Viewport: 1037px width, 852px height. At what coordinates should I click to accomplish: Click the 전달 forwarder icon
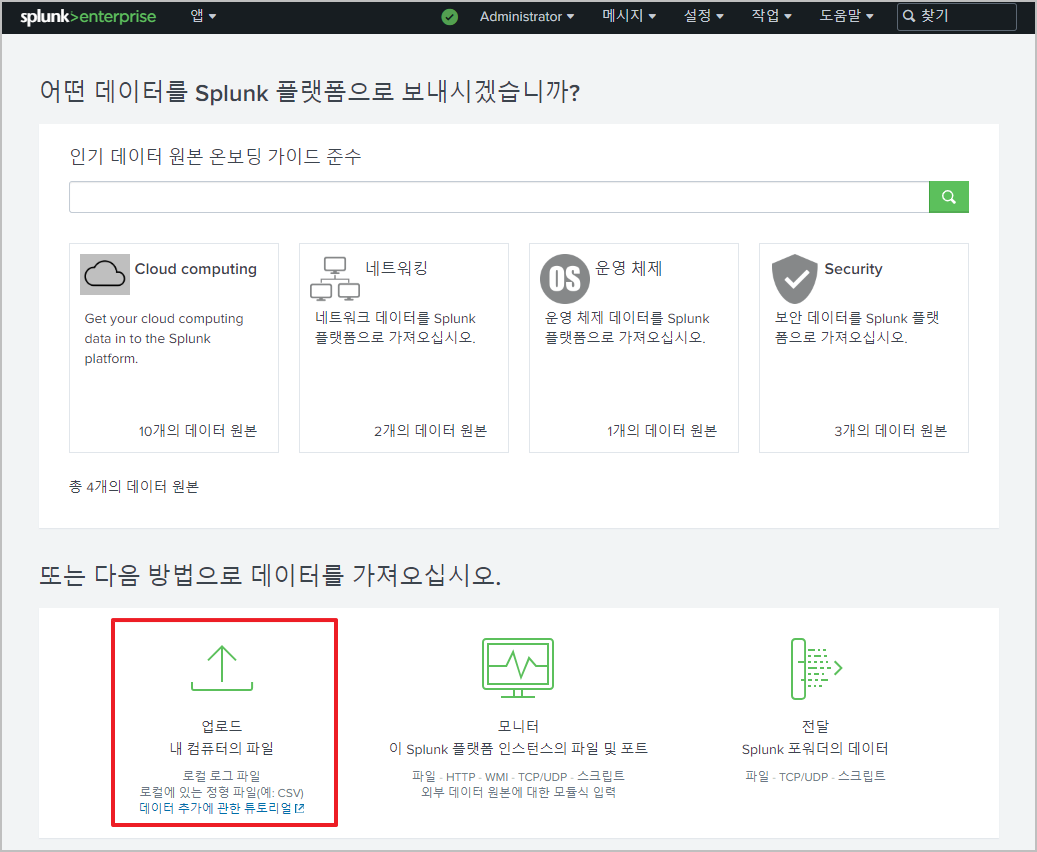815,668
